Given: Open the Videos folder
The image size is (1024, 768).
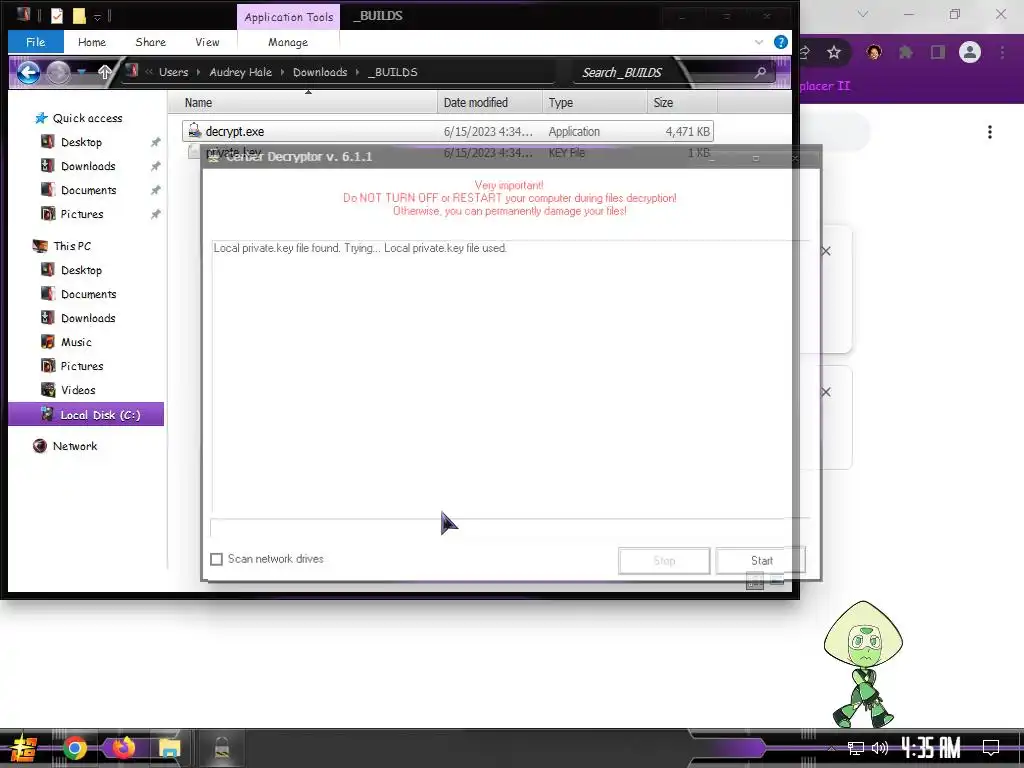Looking at the screenshot, I should pyautogui.click(x=78, y=391).
